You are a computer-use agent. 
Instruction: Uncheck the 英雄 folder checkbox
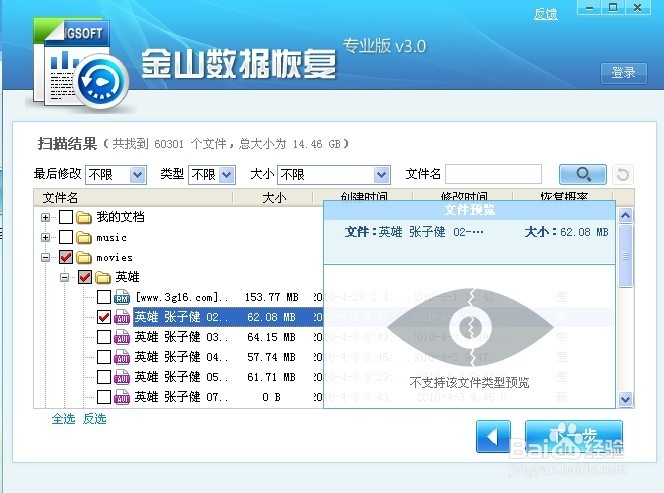click(x=85, y=277)
